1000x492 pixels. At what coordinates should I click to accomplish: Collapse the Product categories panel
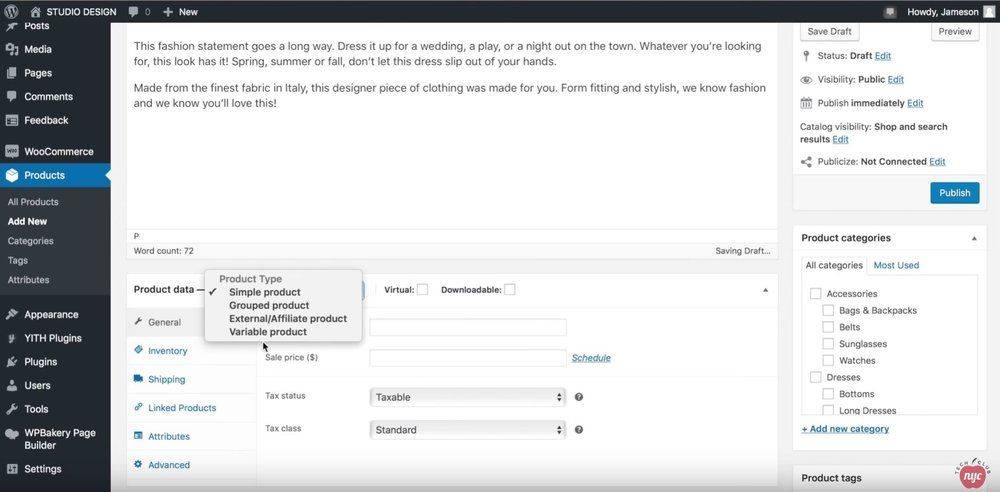[974, 239]
